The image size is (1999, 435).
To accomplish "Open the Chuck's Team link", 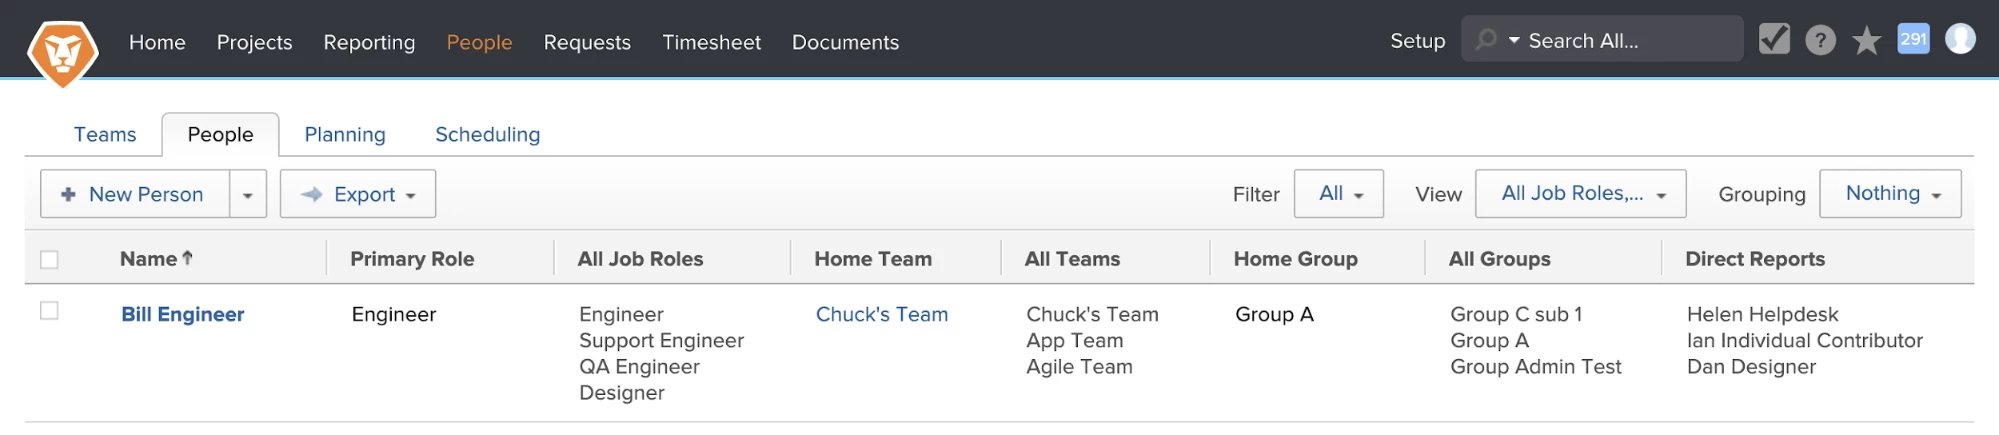I will pos(881,314).
